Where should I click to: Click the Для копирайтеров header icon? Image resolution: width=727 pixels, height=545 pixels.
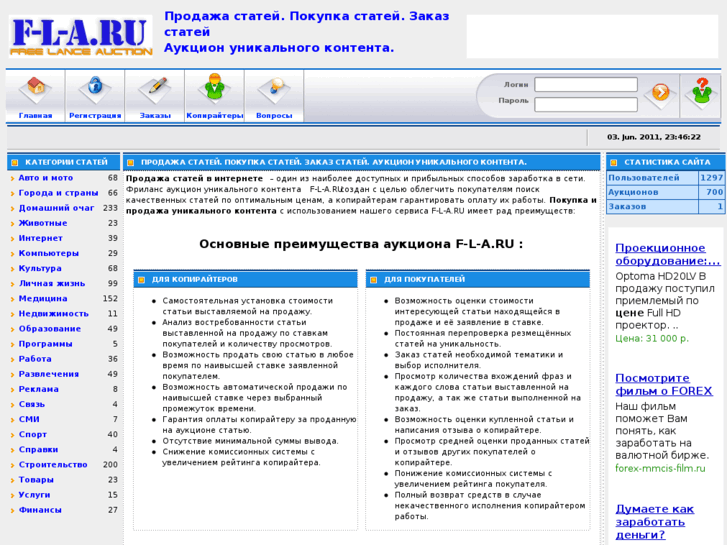(141, 280)
